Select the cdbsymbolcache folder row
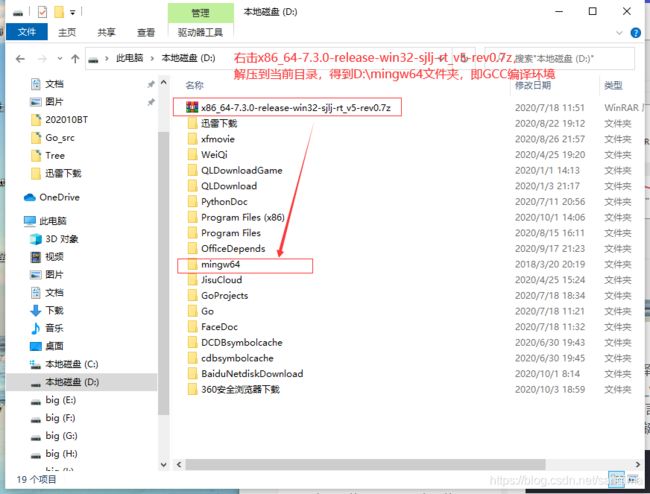Image resolution: width=650 pixels, height=494 pixels. click(408, 358)
